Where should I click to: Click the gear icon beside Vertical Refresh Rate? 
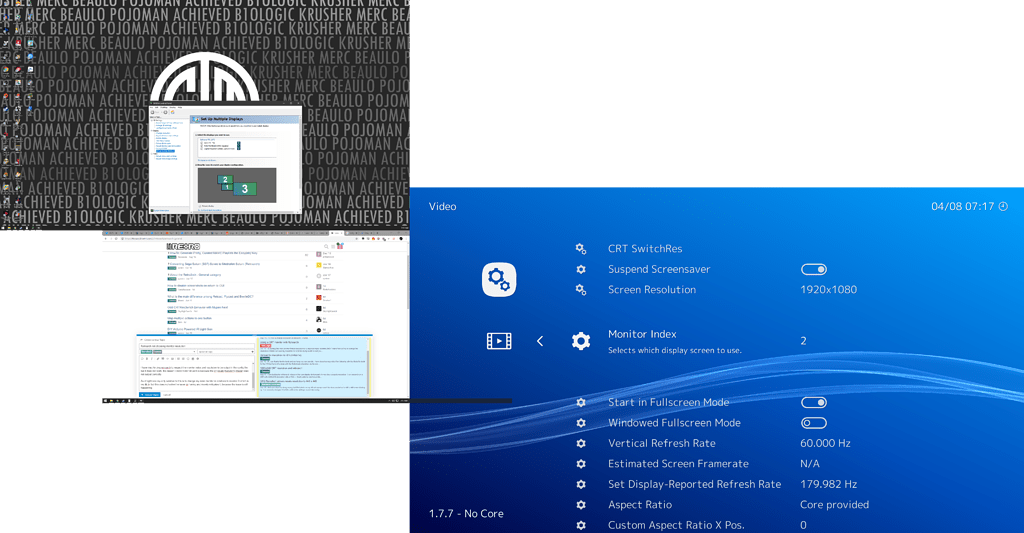click(x=581, y=443)
